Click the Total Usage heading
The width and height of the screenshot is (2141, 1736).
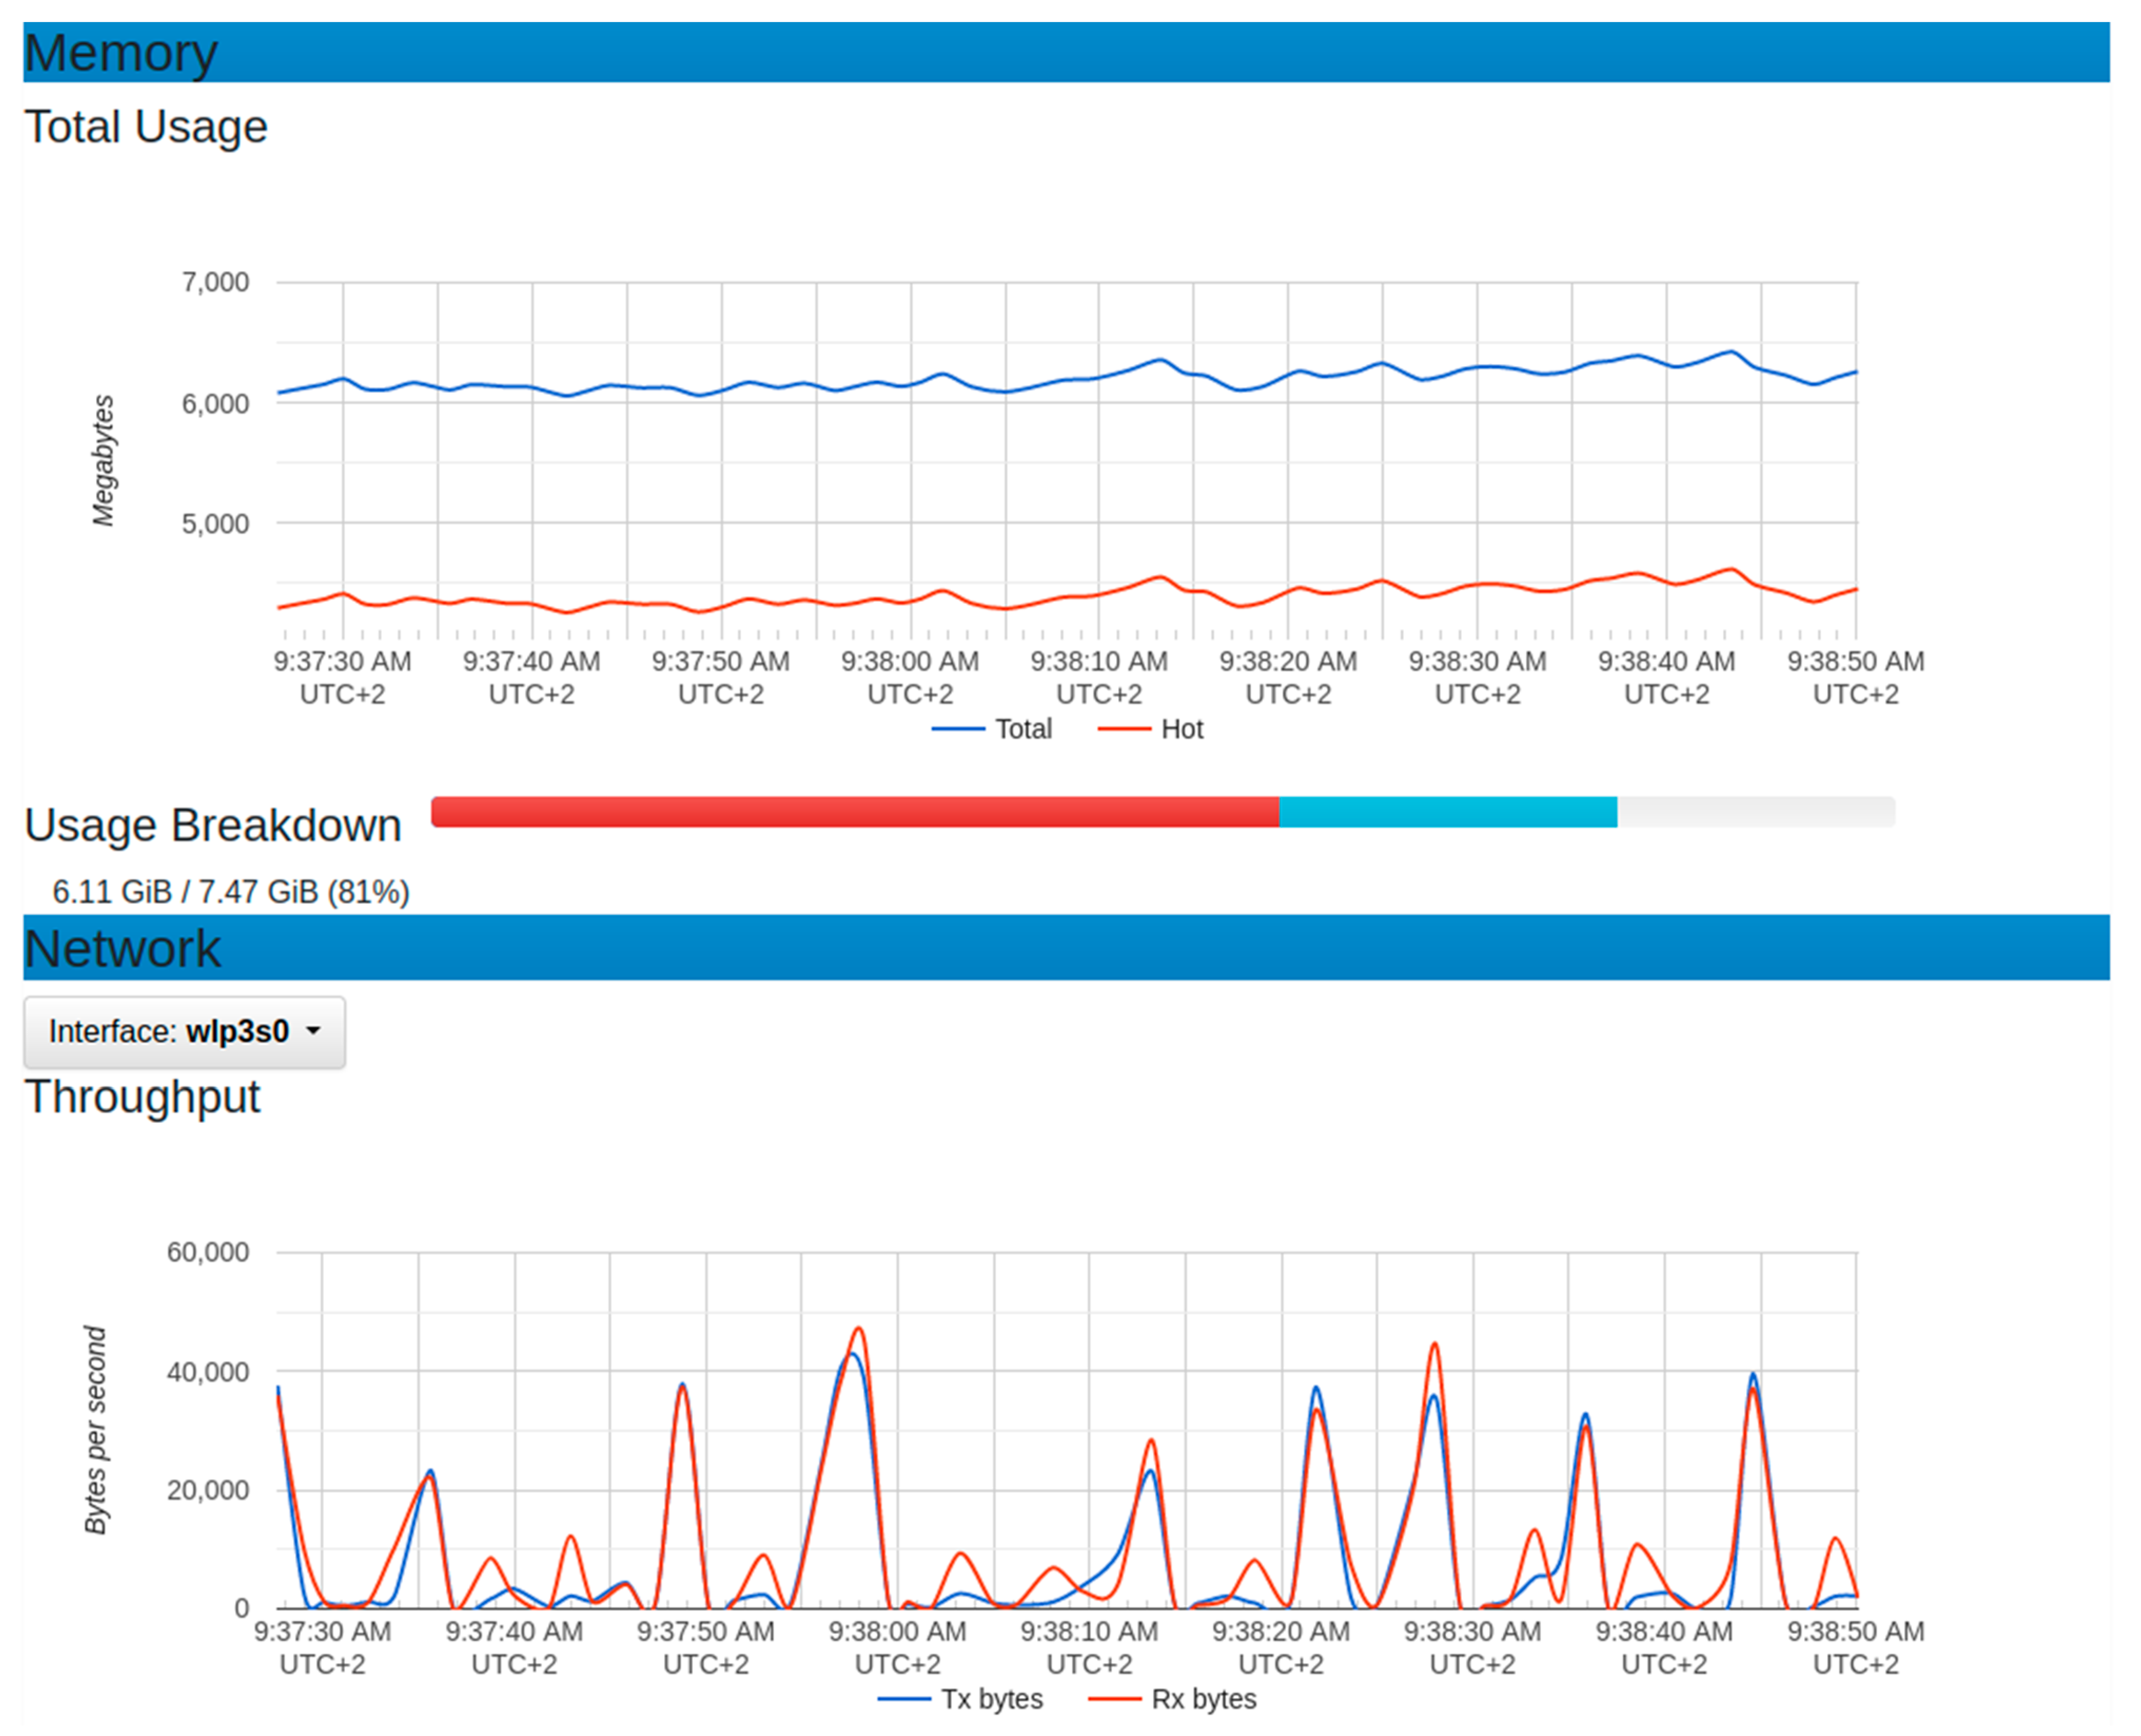146,128
